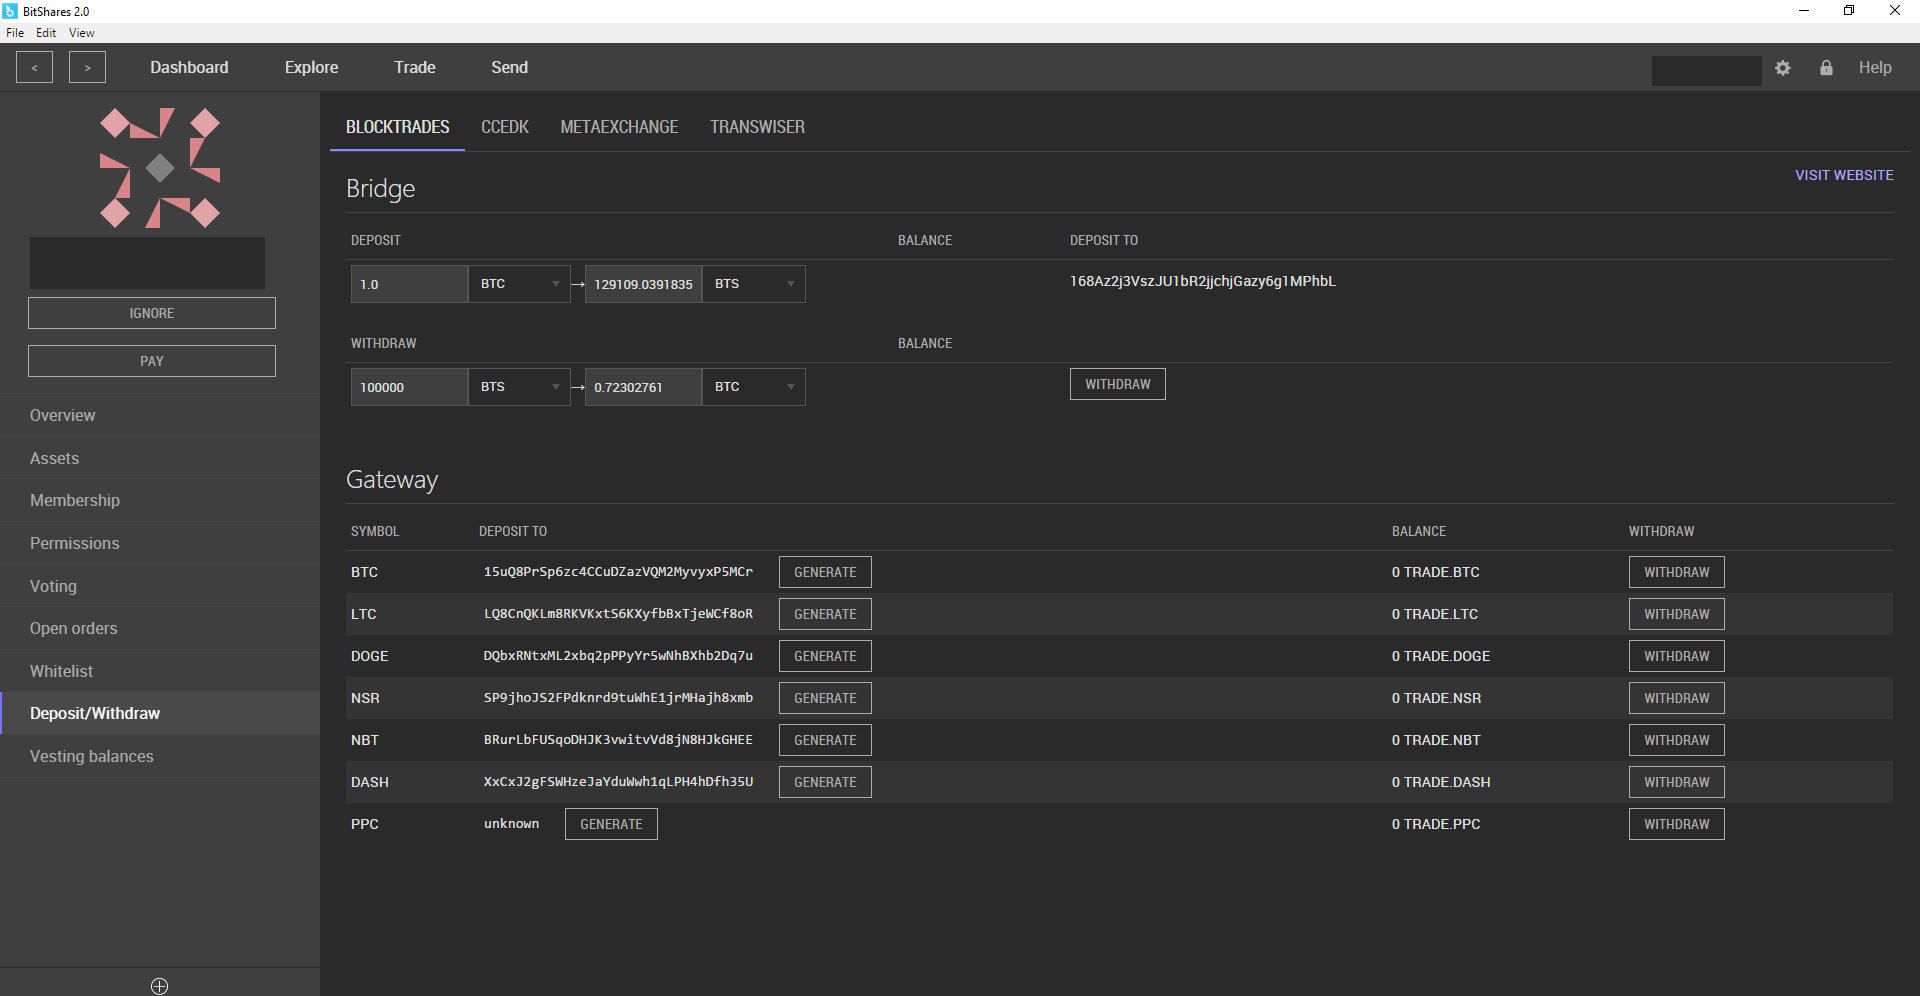Generate a new DOGE deposit address
The image size is (1920, 996).
[x=825, y=656]
